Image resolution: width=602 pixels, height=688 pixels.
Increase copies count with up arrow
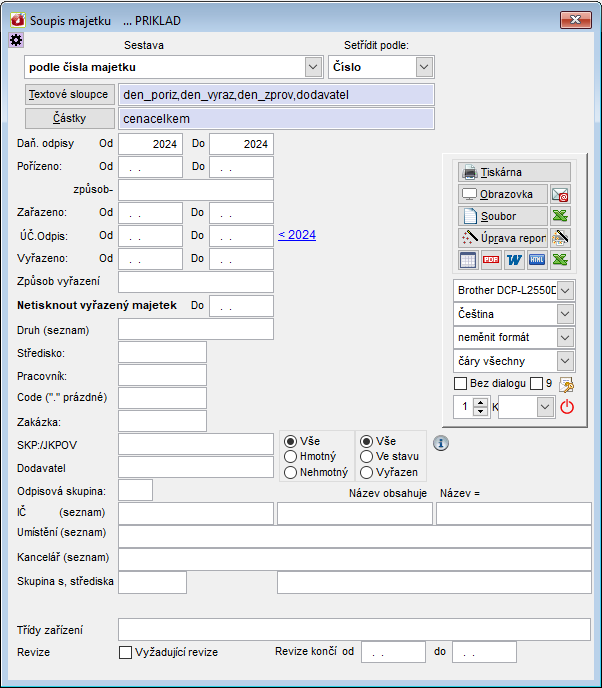480,403
